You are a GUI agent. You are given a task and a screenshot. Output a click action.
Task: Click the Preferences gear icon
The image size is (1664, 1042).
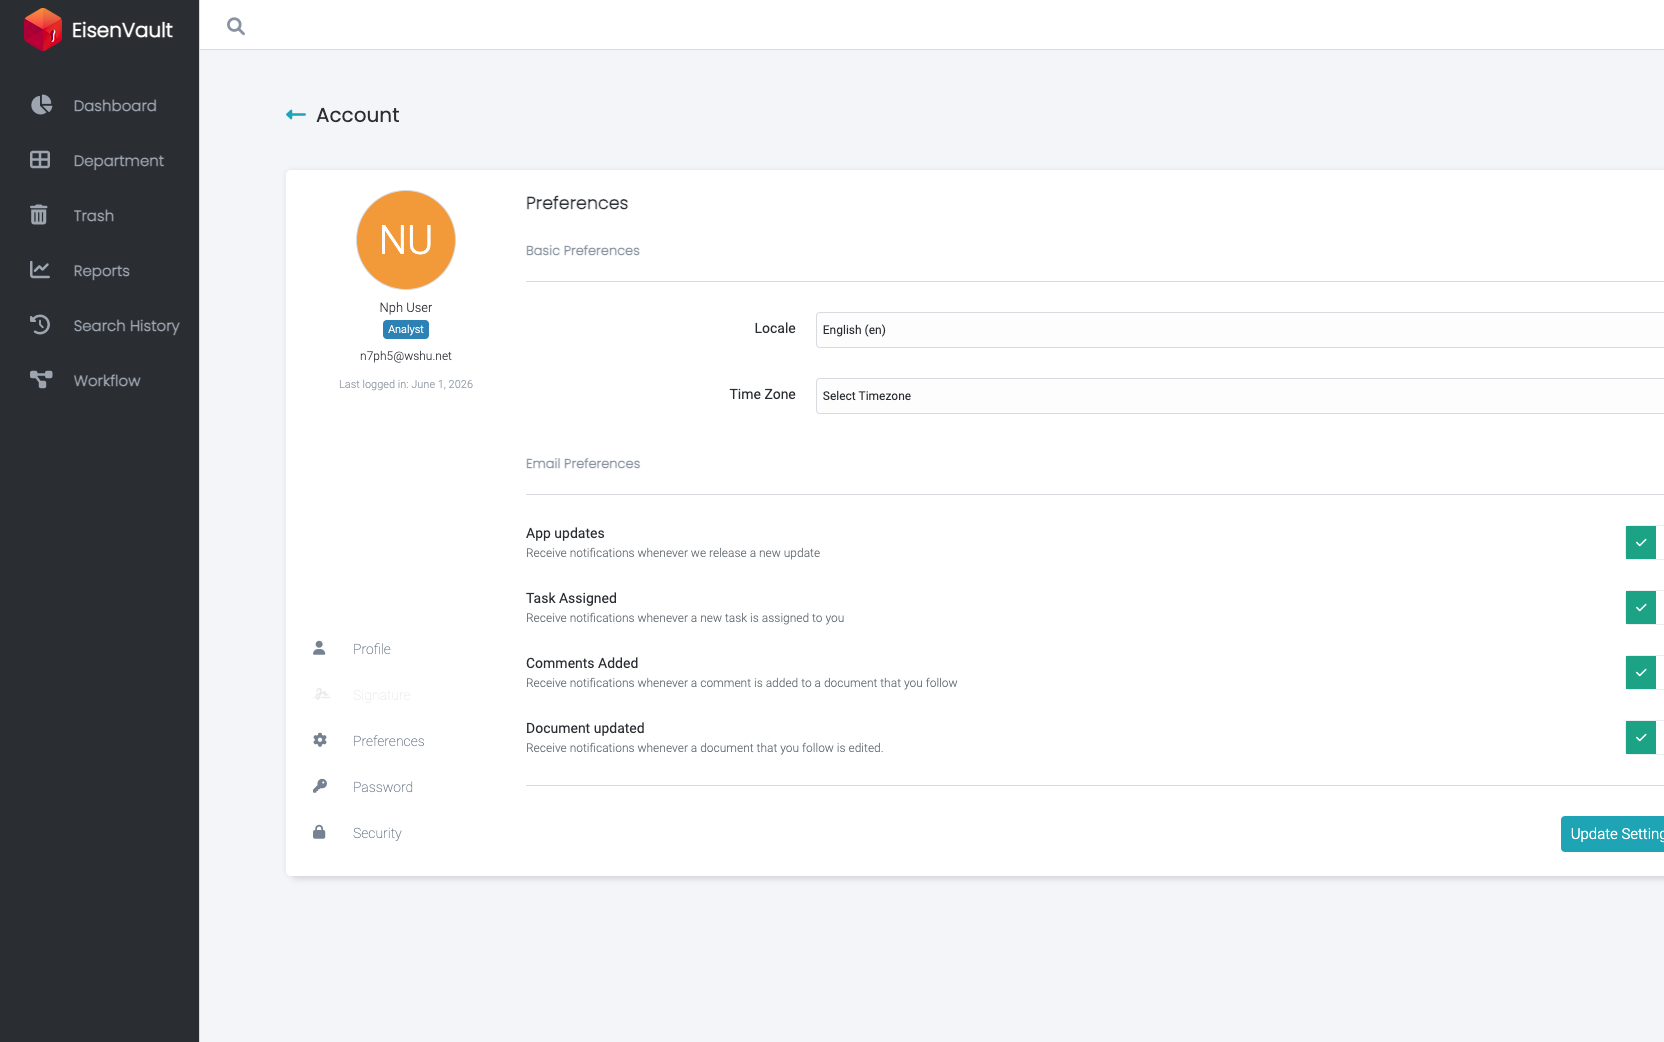click(x=320, y=740)
